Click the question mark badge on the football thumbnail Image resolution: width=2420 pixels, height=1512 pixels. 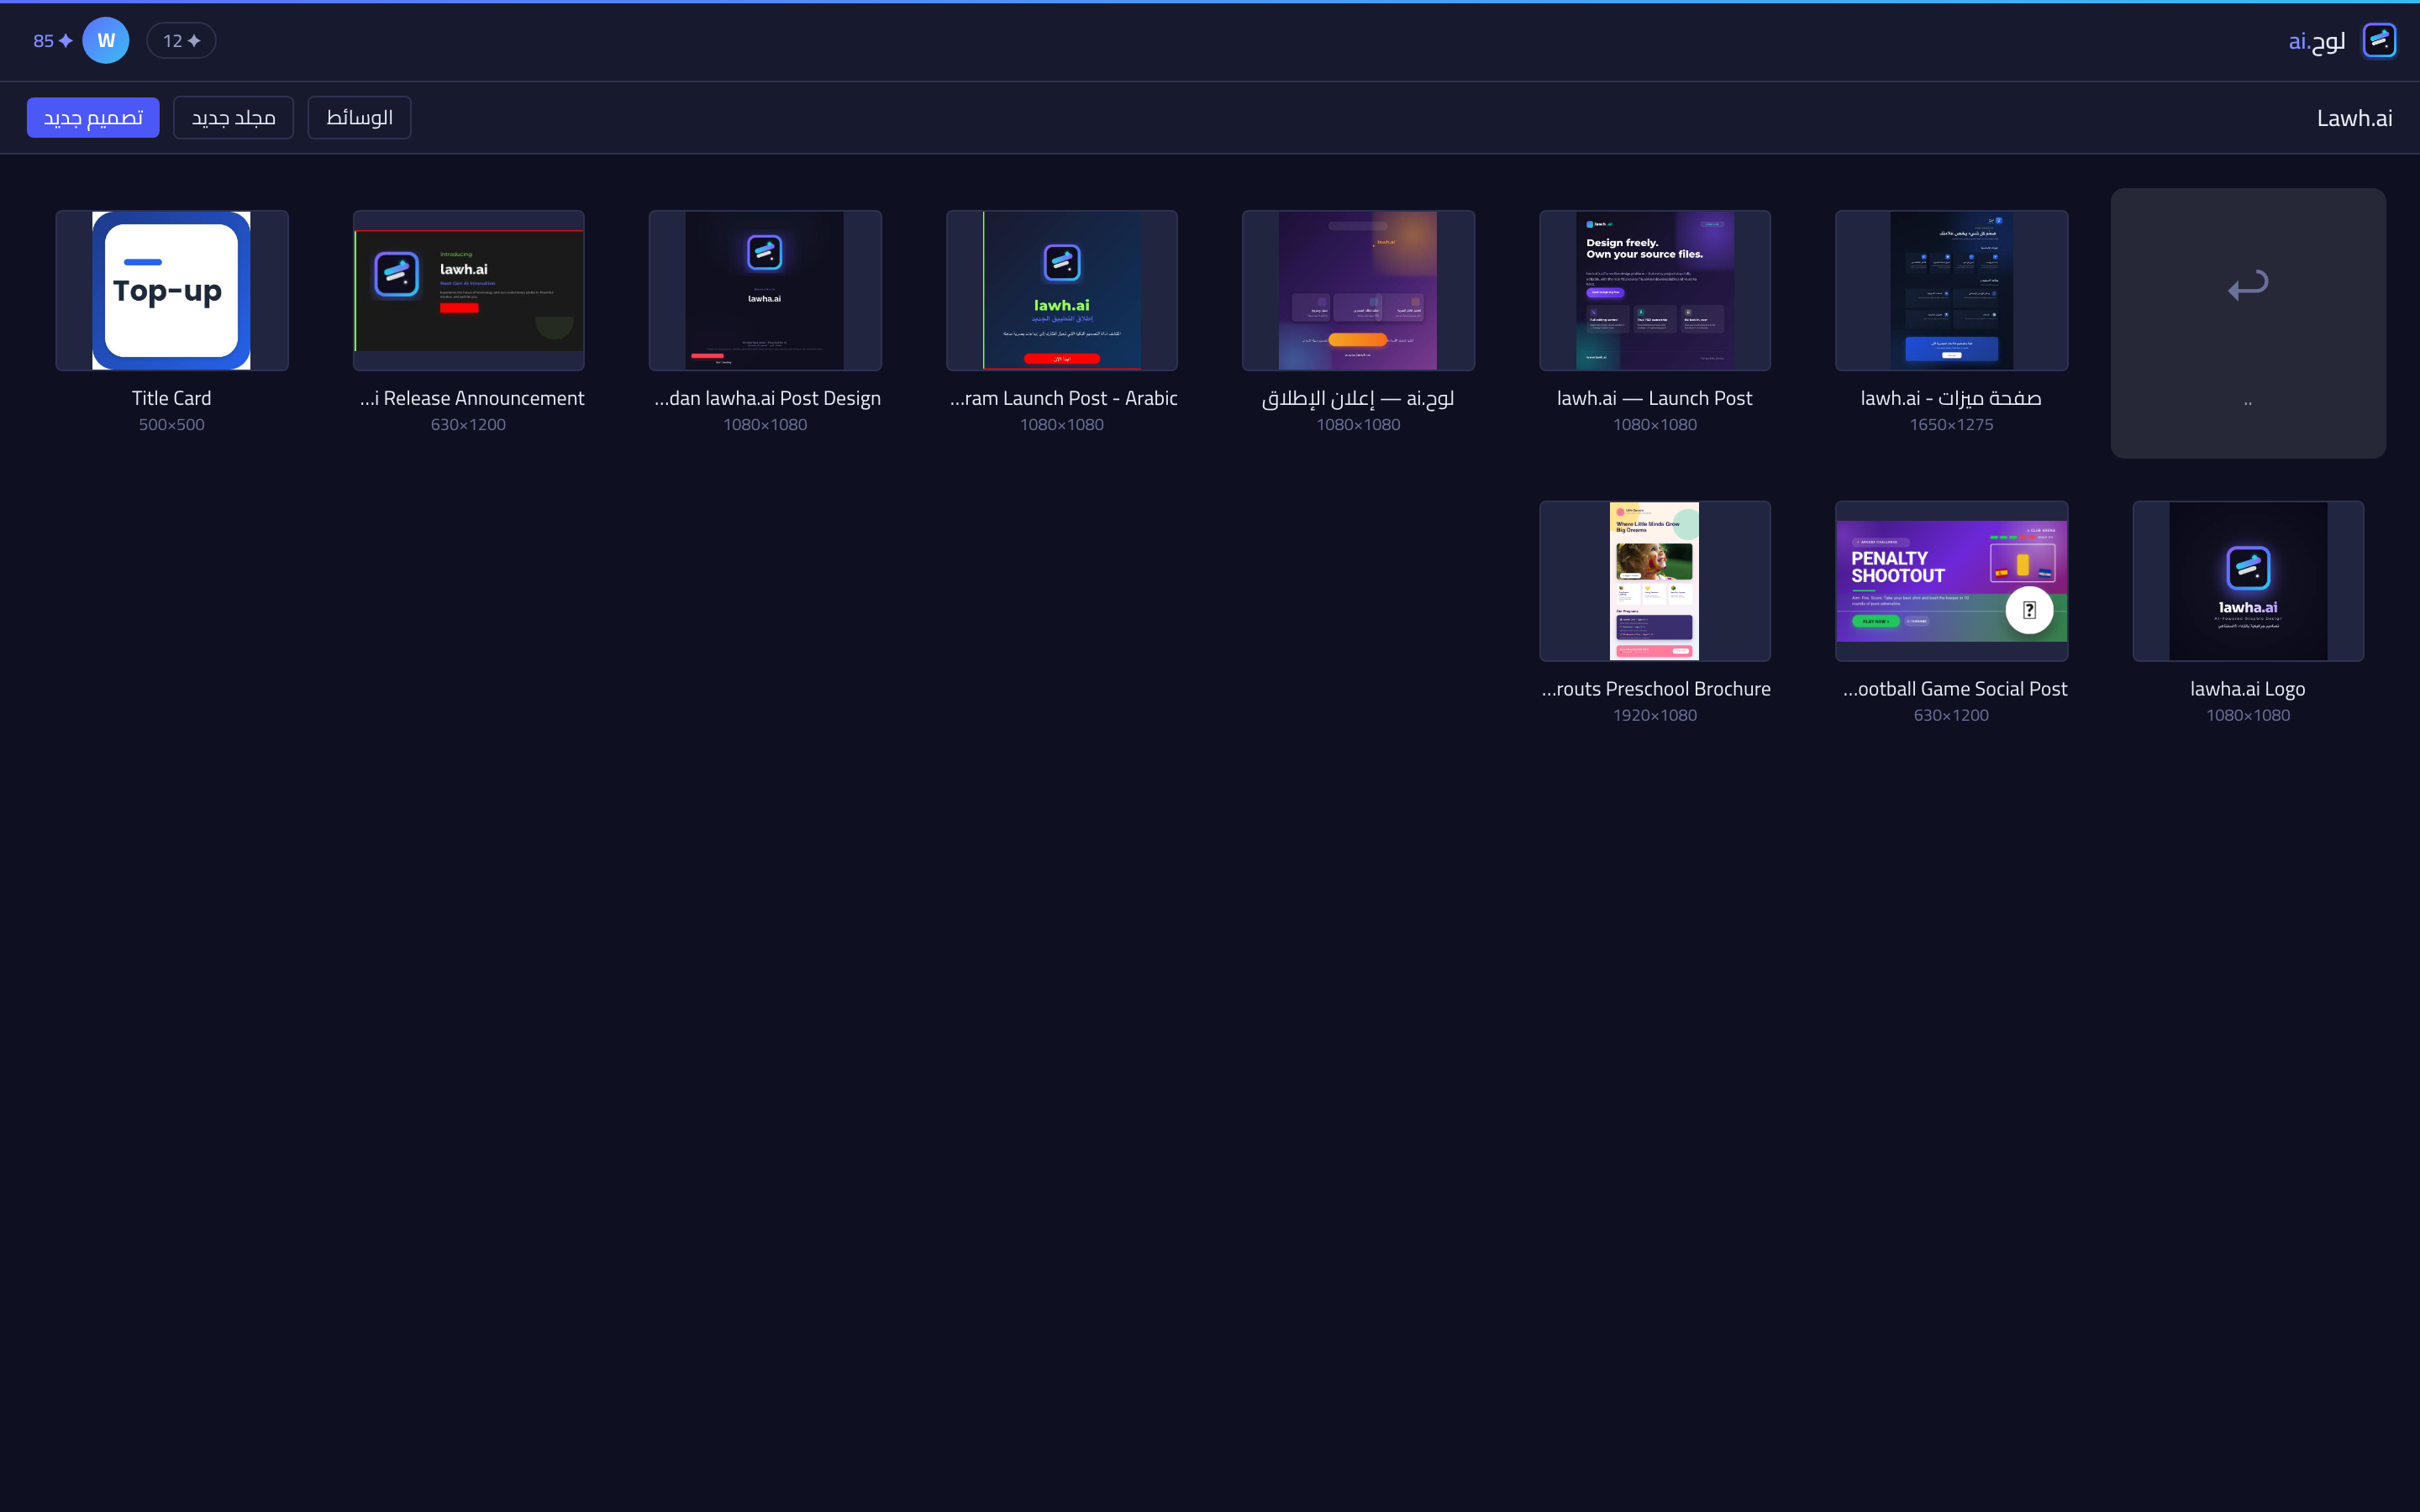click(2029, 610)
